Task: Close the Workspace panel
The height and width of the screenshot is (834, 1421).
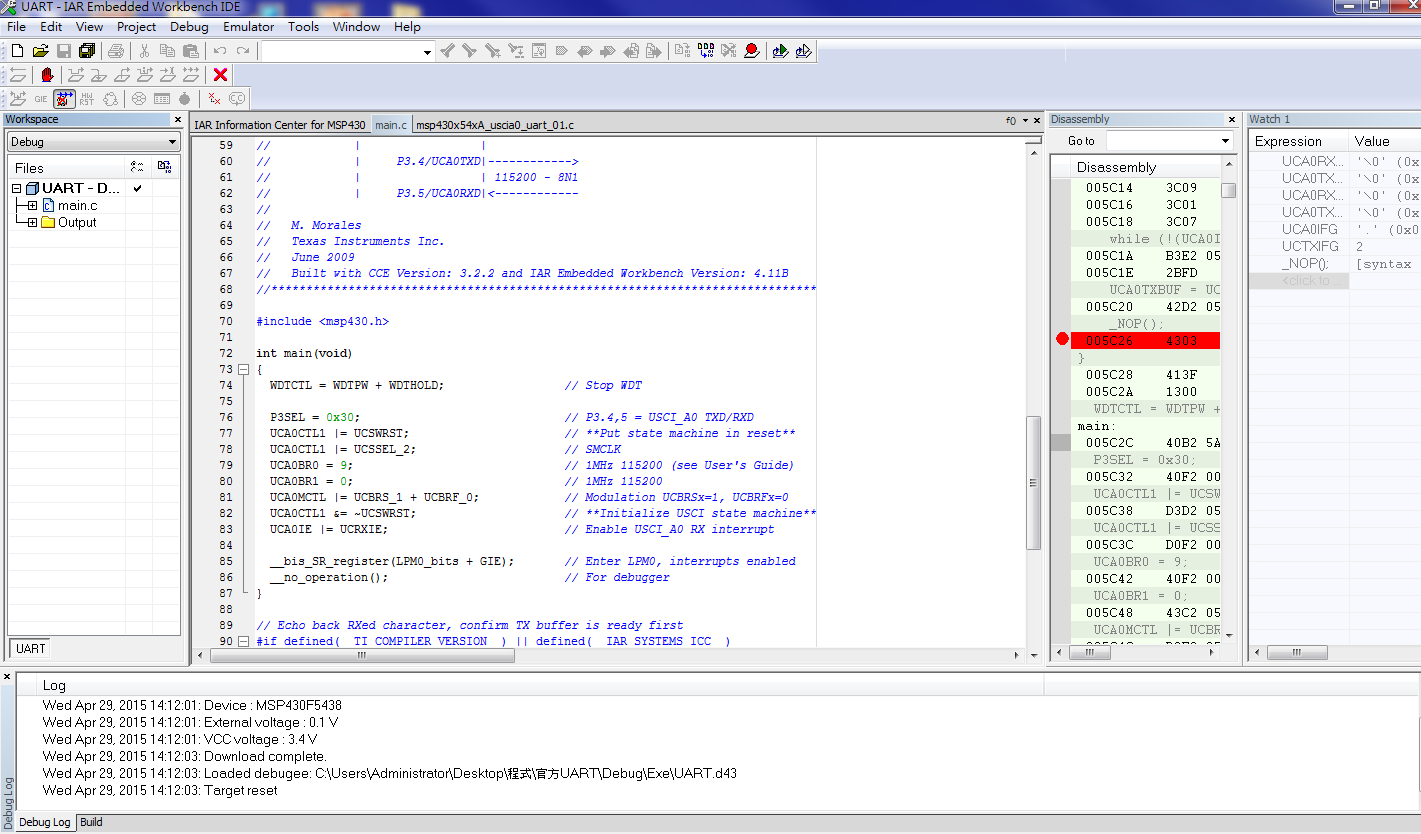Action: [178, 120]
